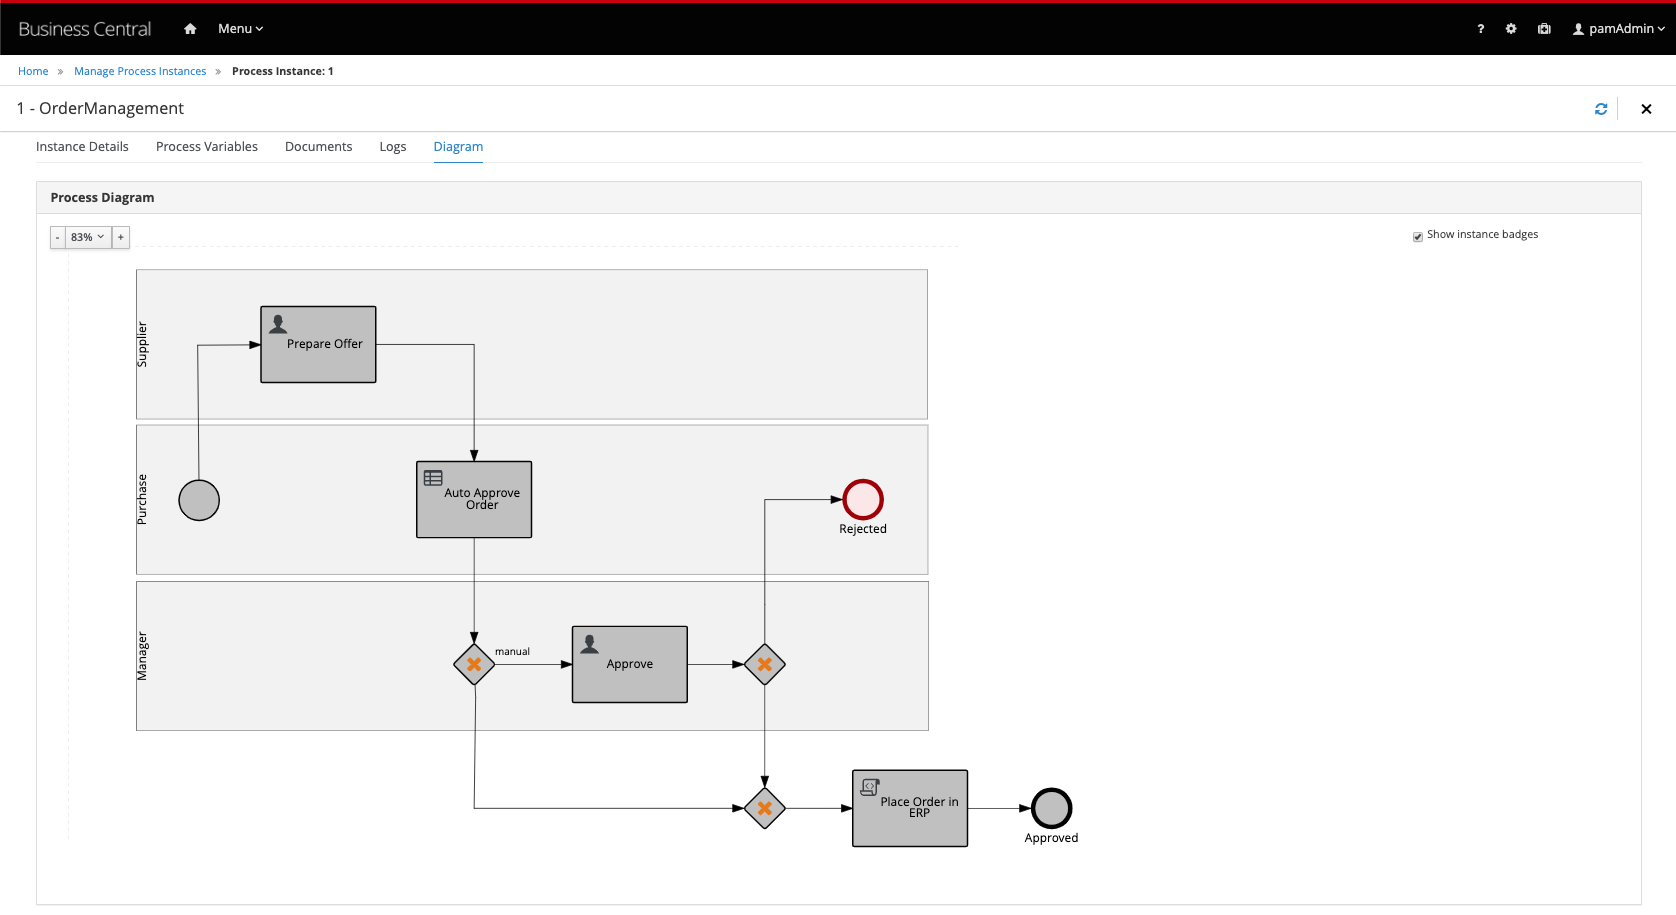Select the Auto Approve Order task node
This screenshot has width=1676, height=915.
(474, 499)
